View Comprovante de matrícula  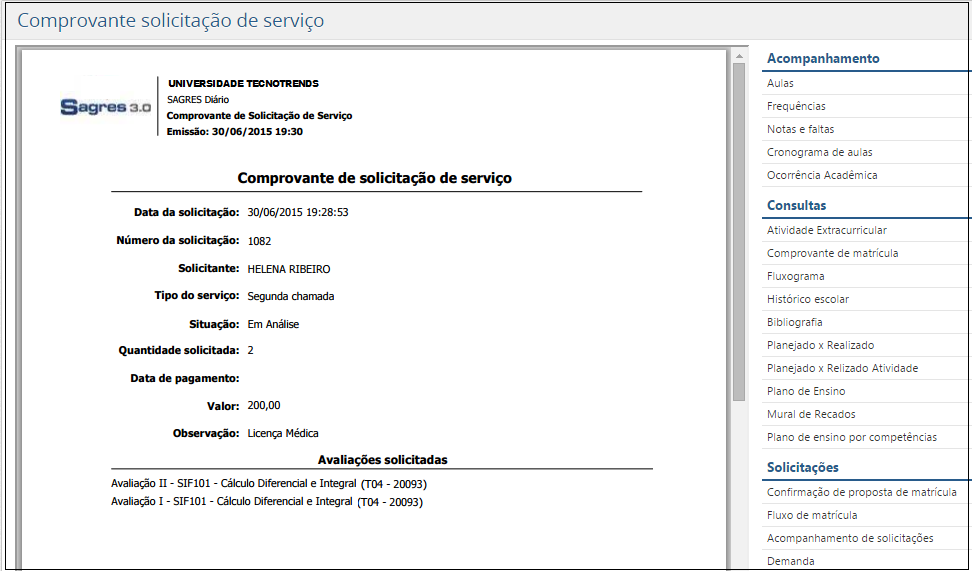coord(832,253)
